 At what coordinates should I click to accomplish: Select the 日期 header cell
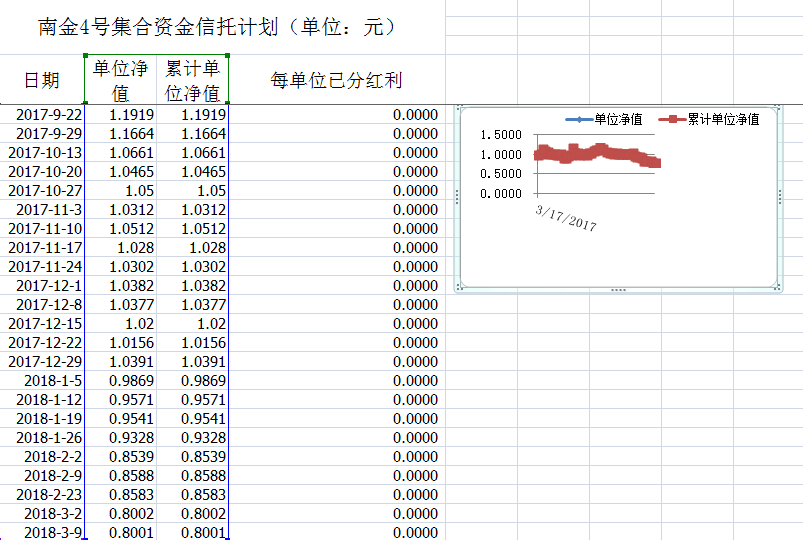tap(42, 80)
